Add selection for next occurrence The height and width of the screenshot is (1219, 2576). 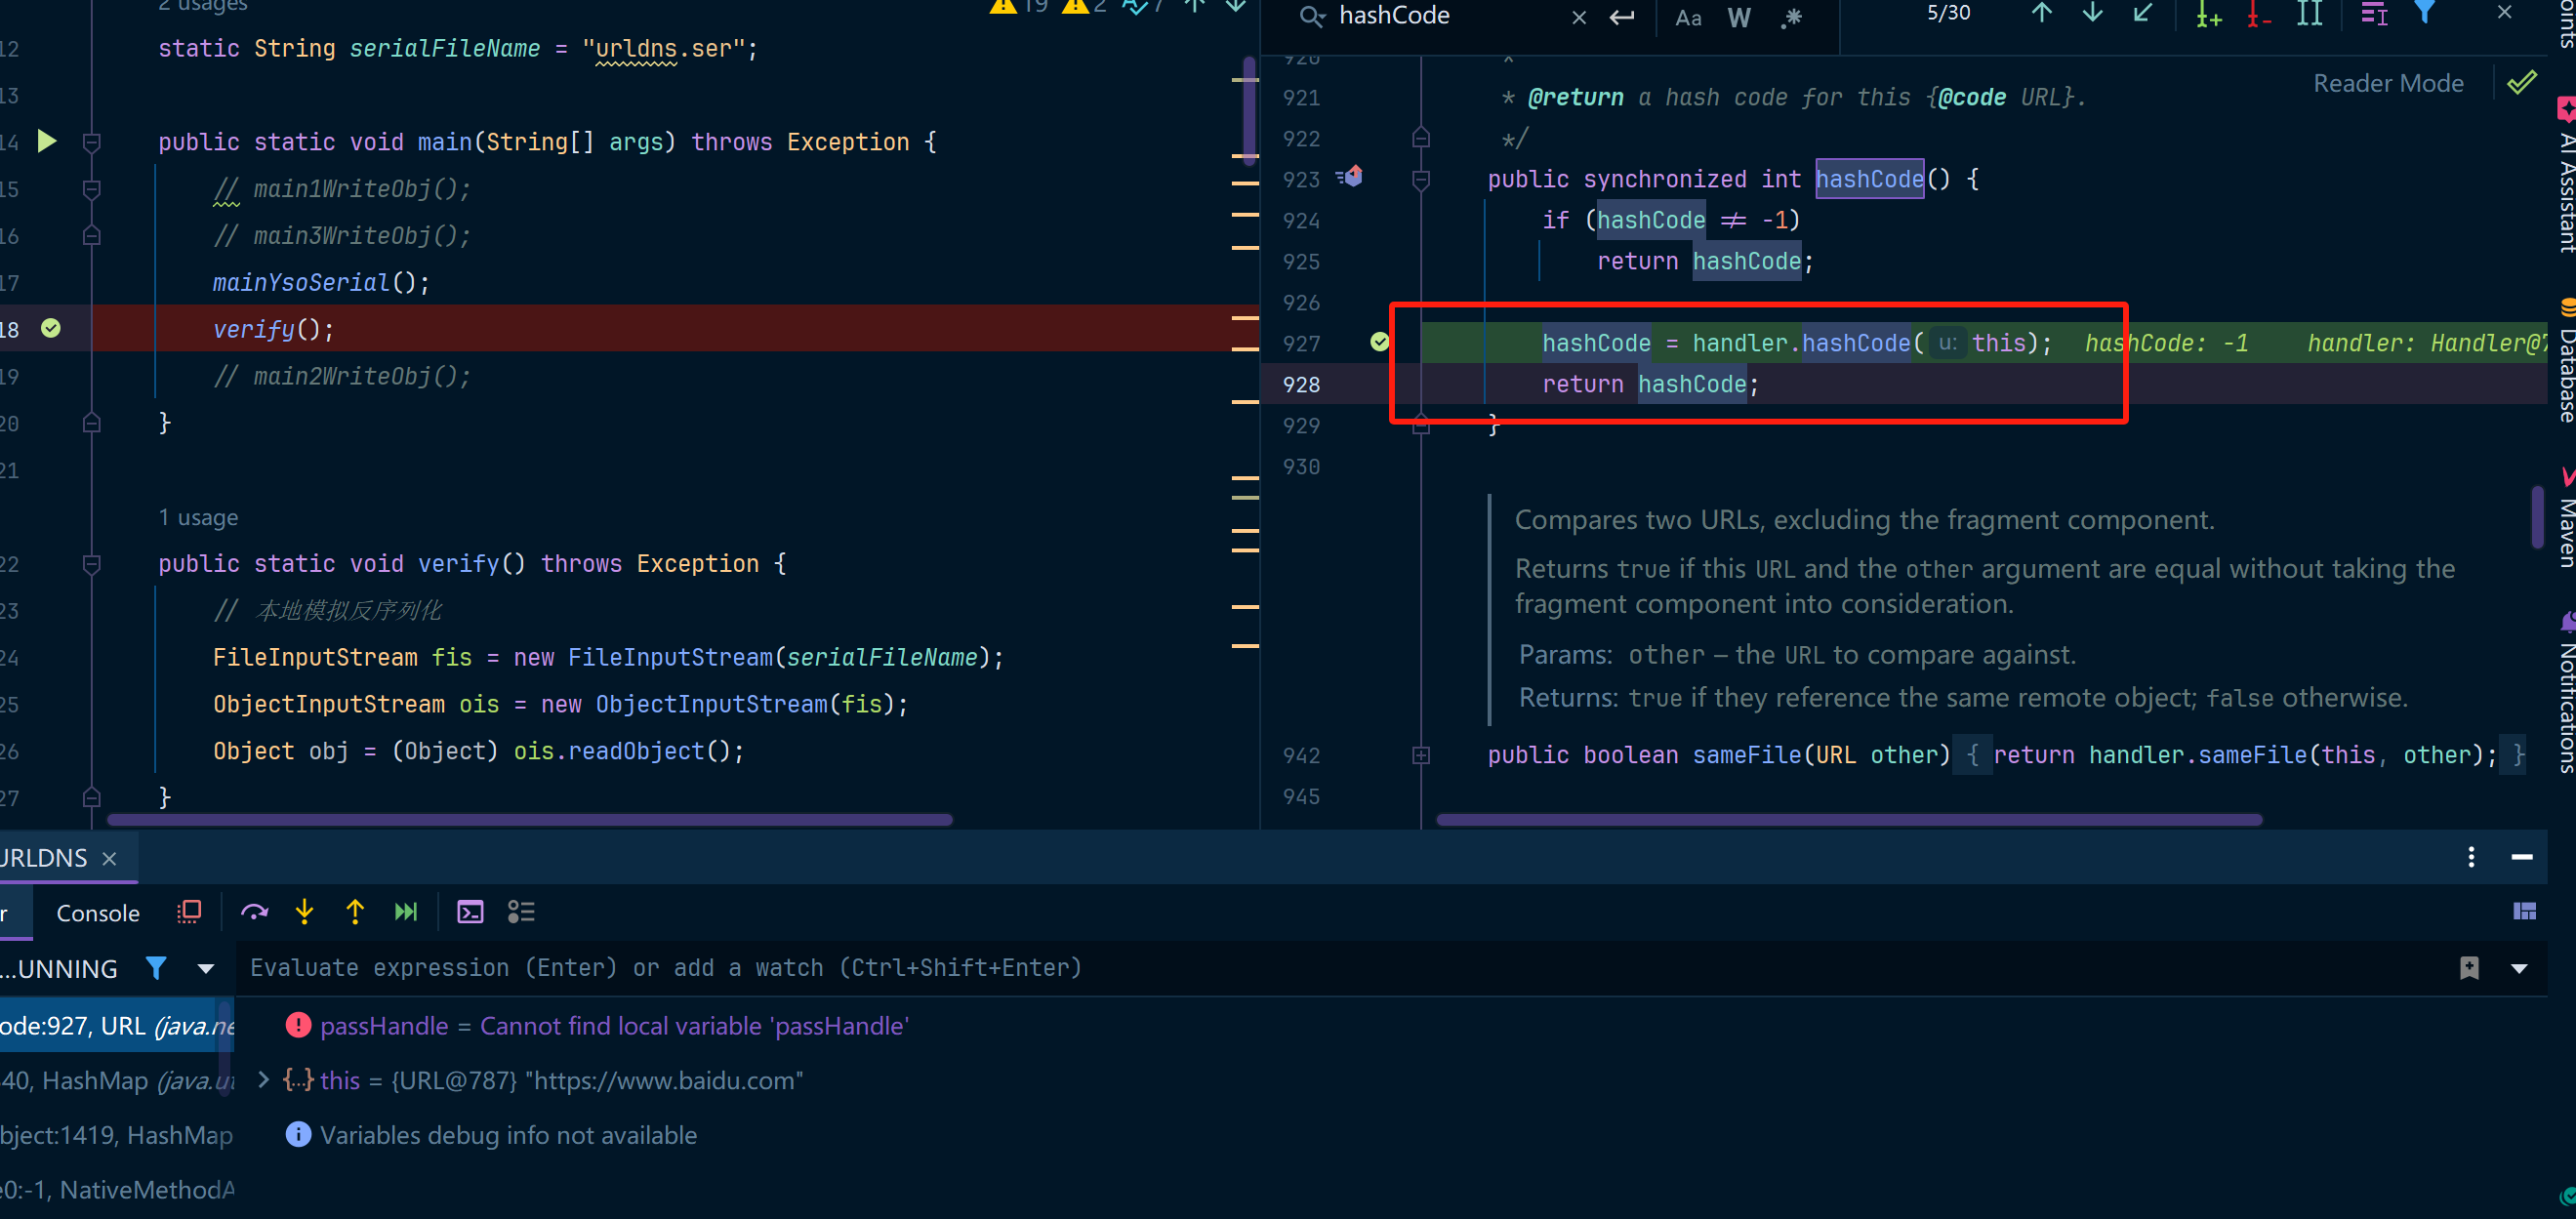(2208, 14)
